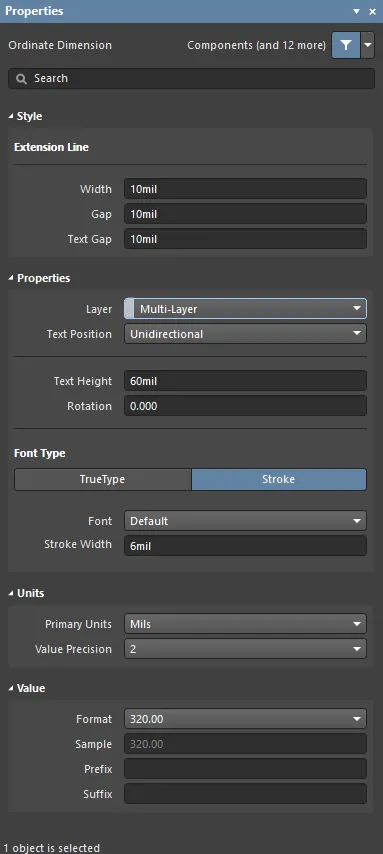This screenshot has width=383, height=854.
Task: Edit the Rotation field
Action: (245, 406)
